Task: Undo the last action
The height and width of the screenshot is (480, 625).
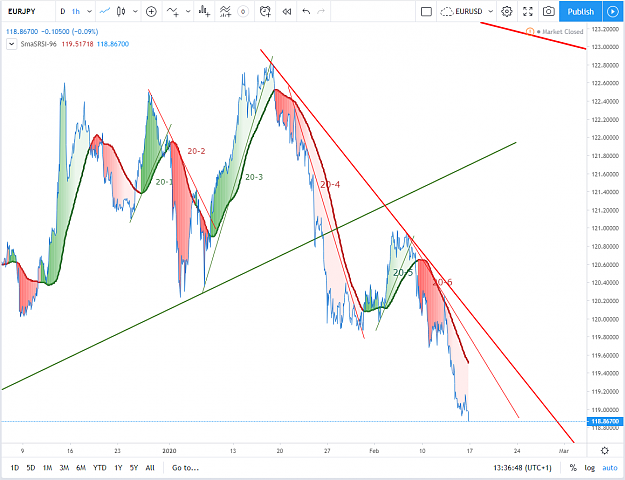Action: pos(306,12)
